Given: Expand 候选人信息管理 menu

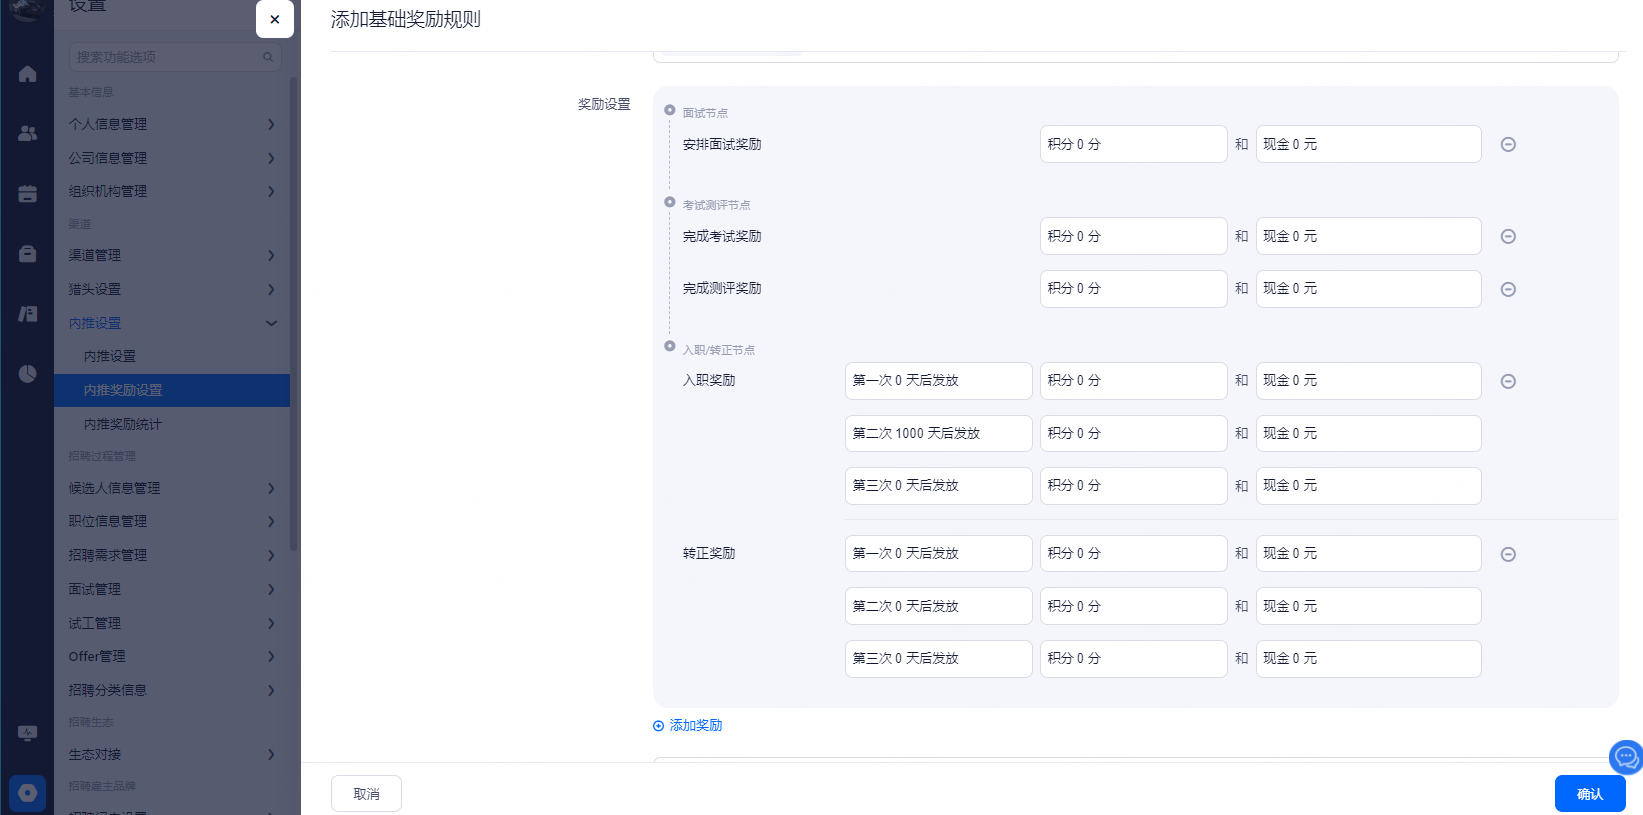Looking at the screenshot, I should click(x=173, y=488).
